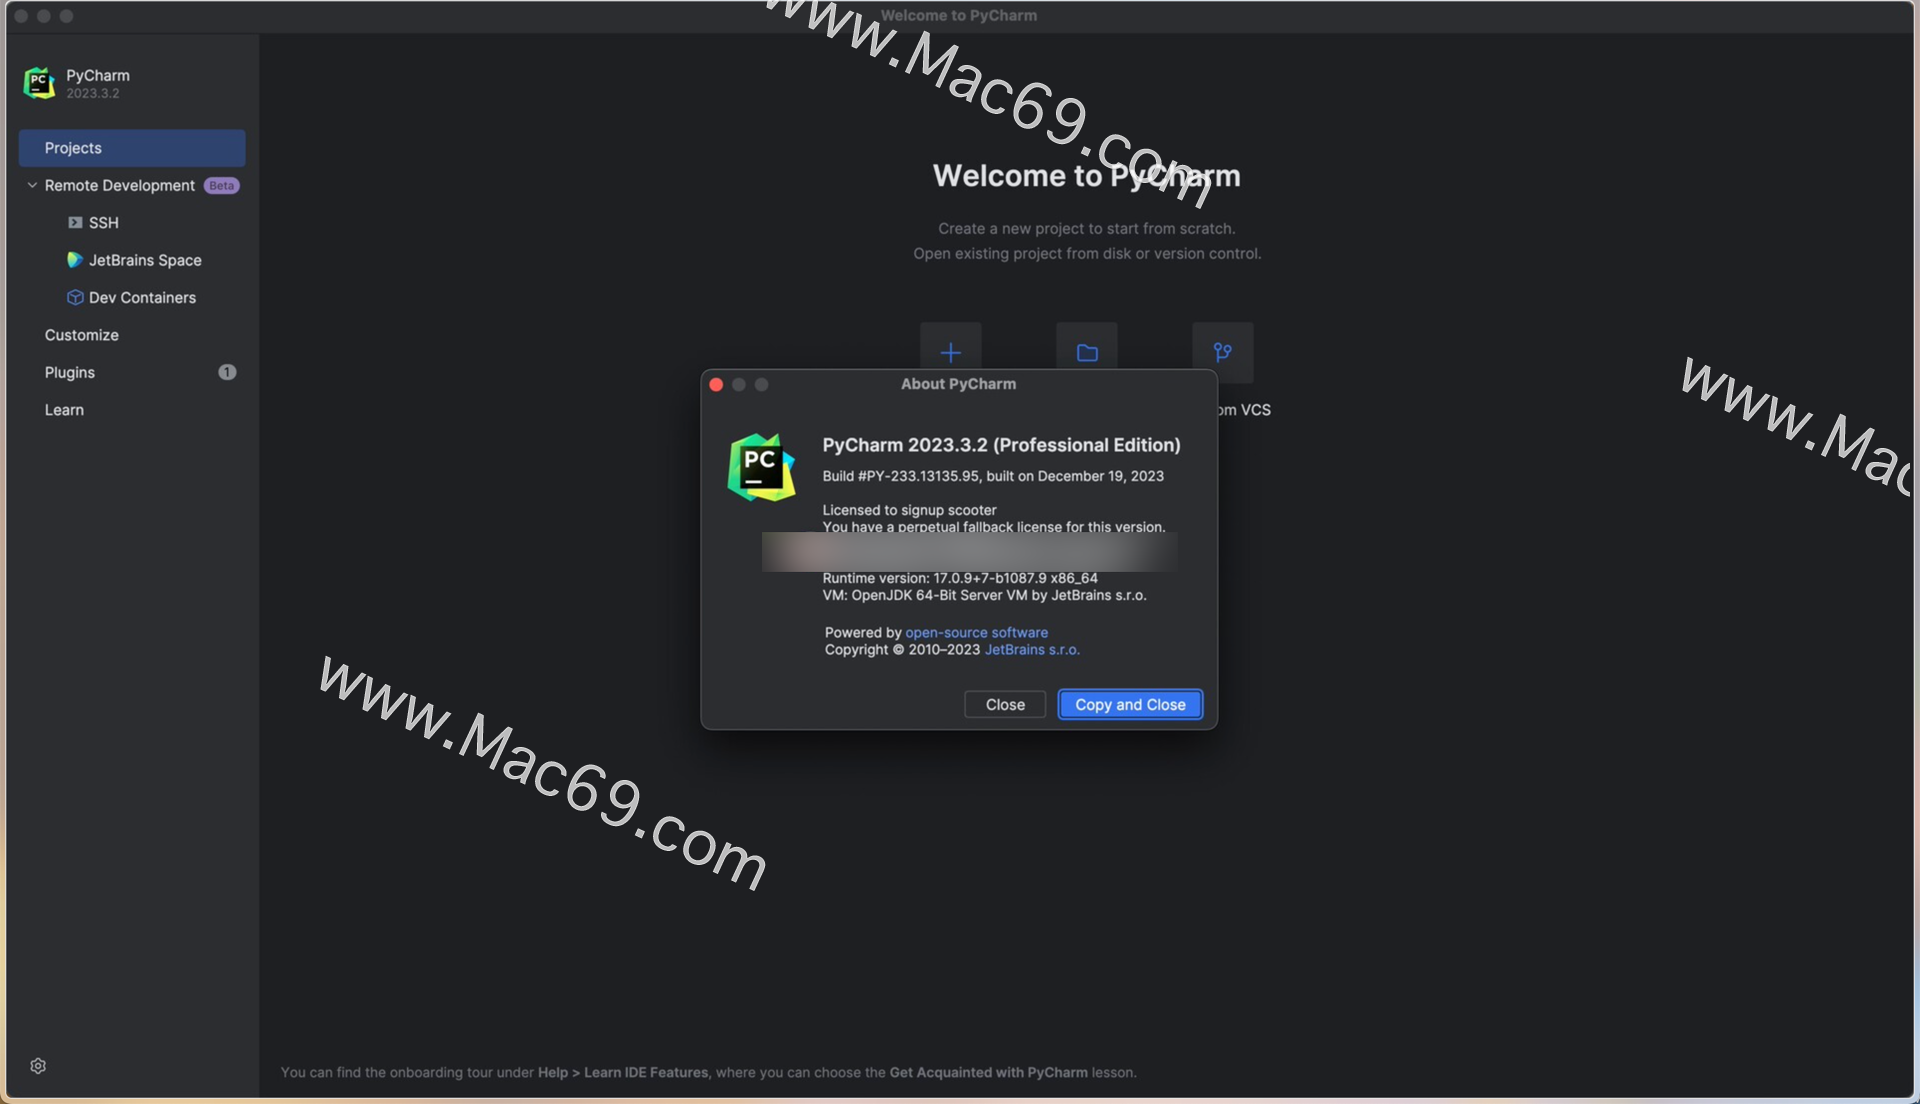Click the Dev Containers icon

[74, 298]
